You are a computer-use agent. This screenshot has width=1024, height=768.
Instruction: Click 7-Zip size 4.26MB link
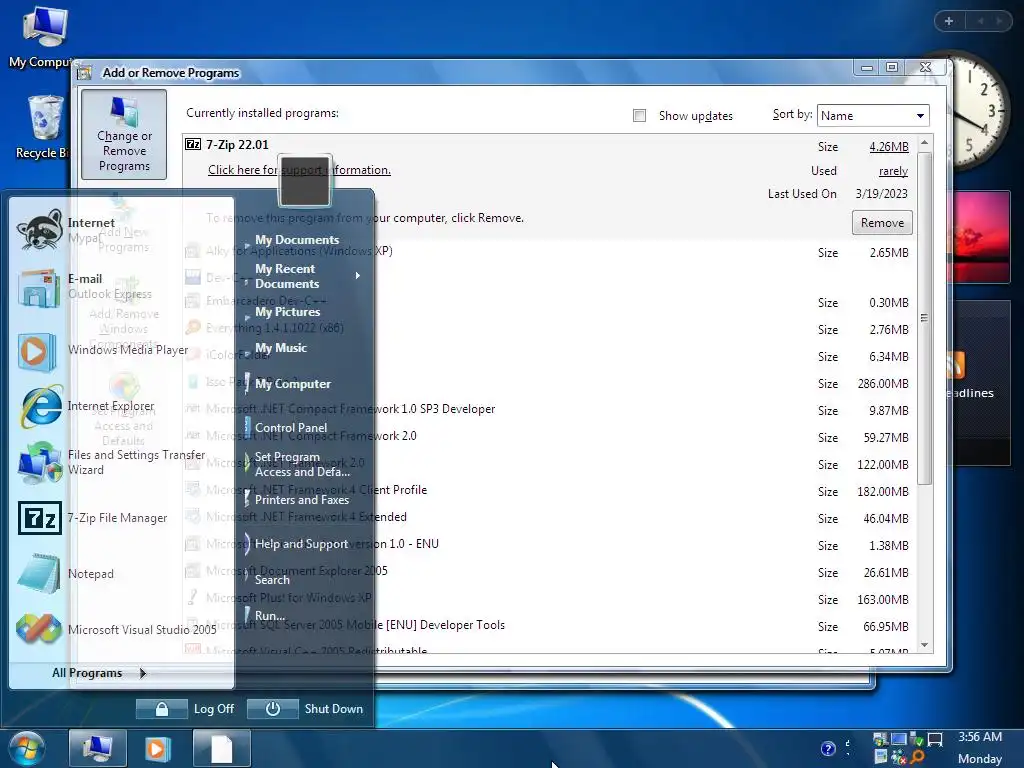(889, 147)
